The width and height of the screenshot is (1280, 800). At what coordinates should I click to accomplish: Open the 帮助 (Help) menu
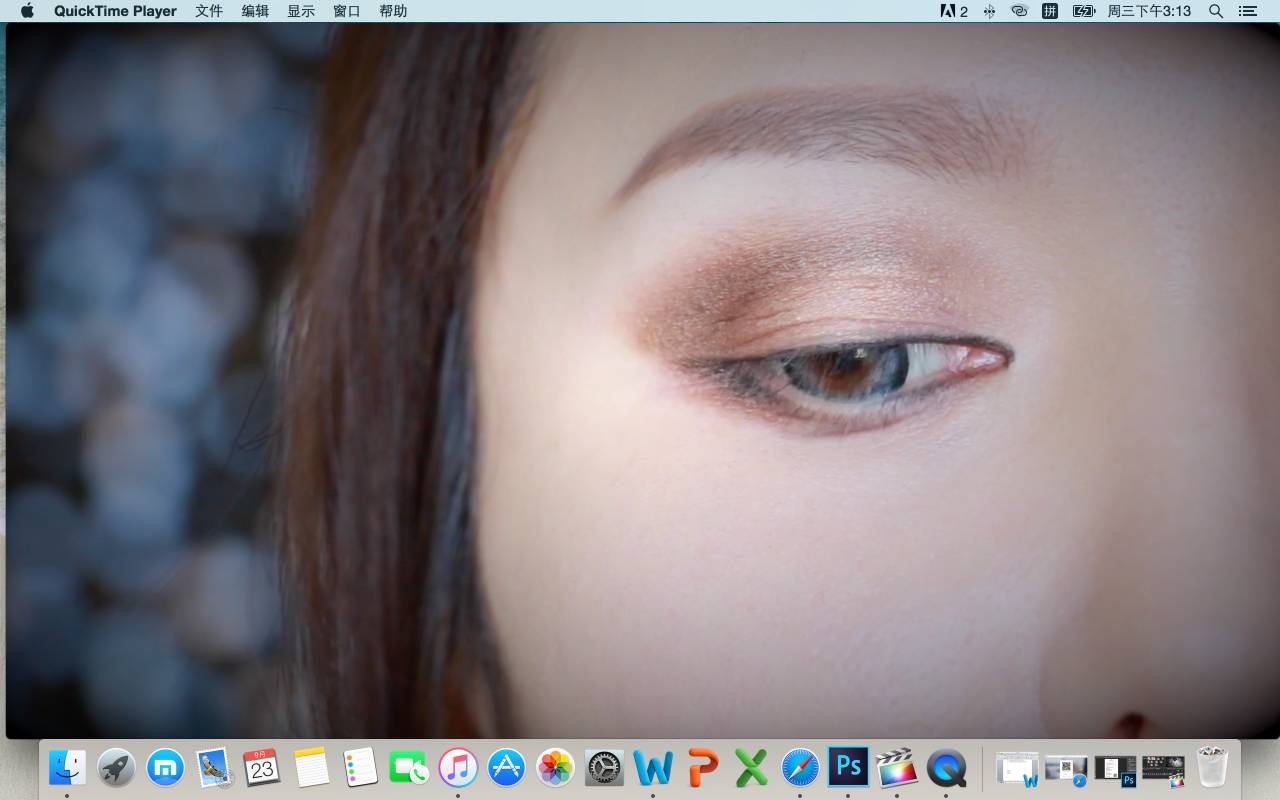tap(393, 11)
